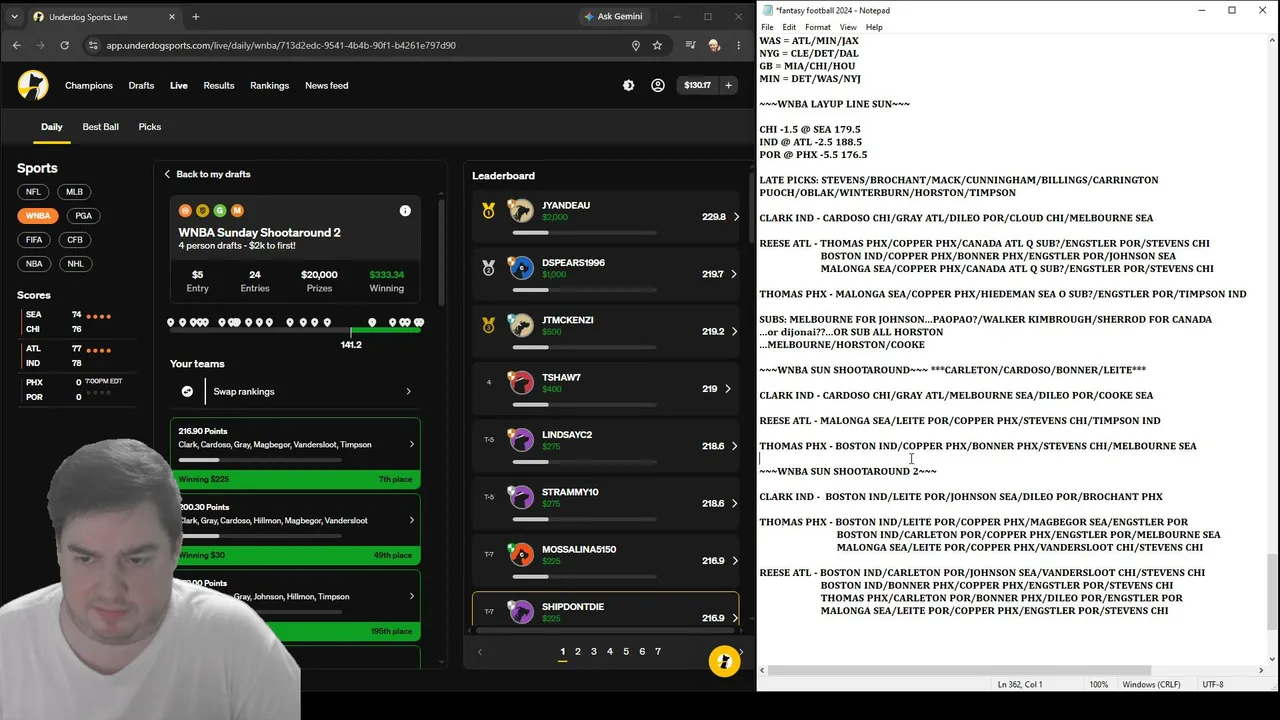Image resolution: width=1280 pixels, height=720 pixels.
Task: Open the Chrome three-dot menu
Action: (x=738, y=45)
